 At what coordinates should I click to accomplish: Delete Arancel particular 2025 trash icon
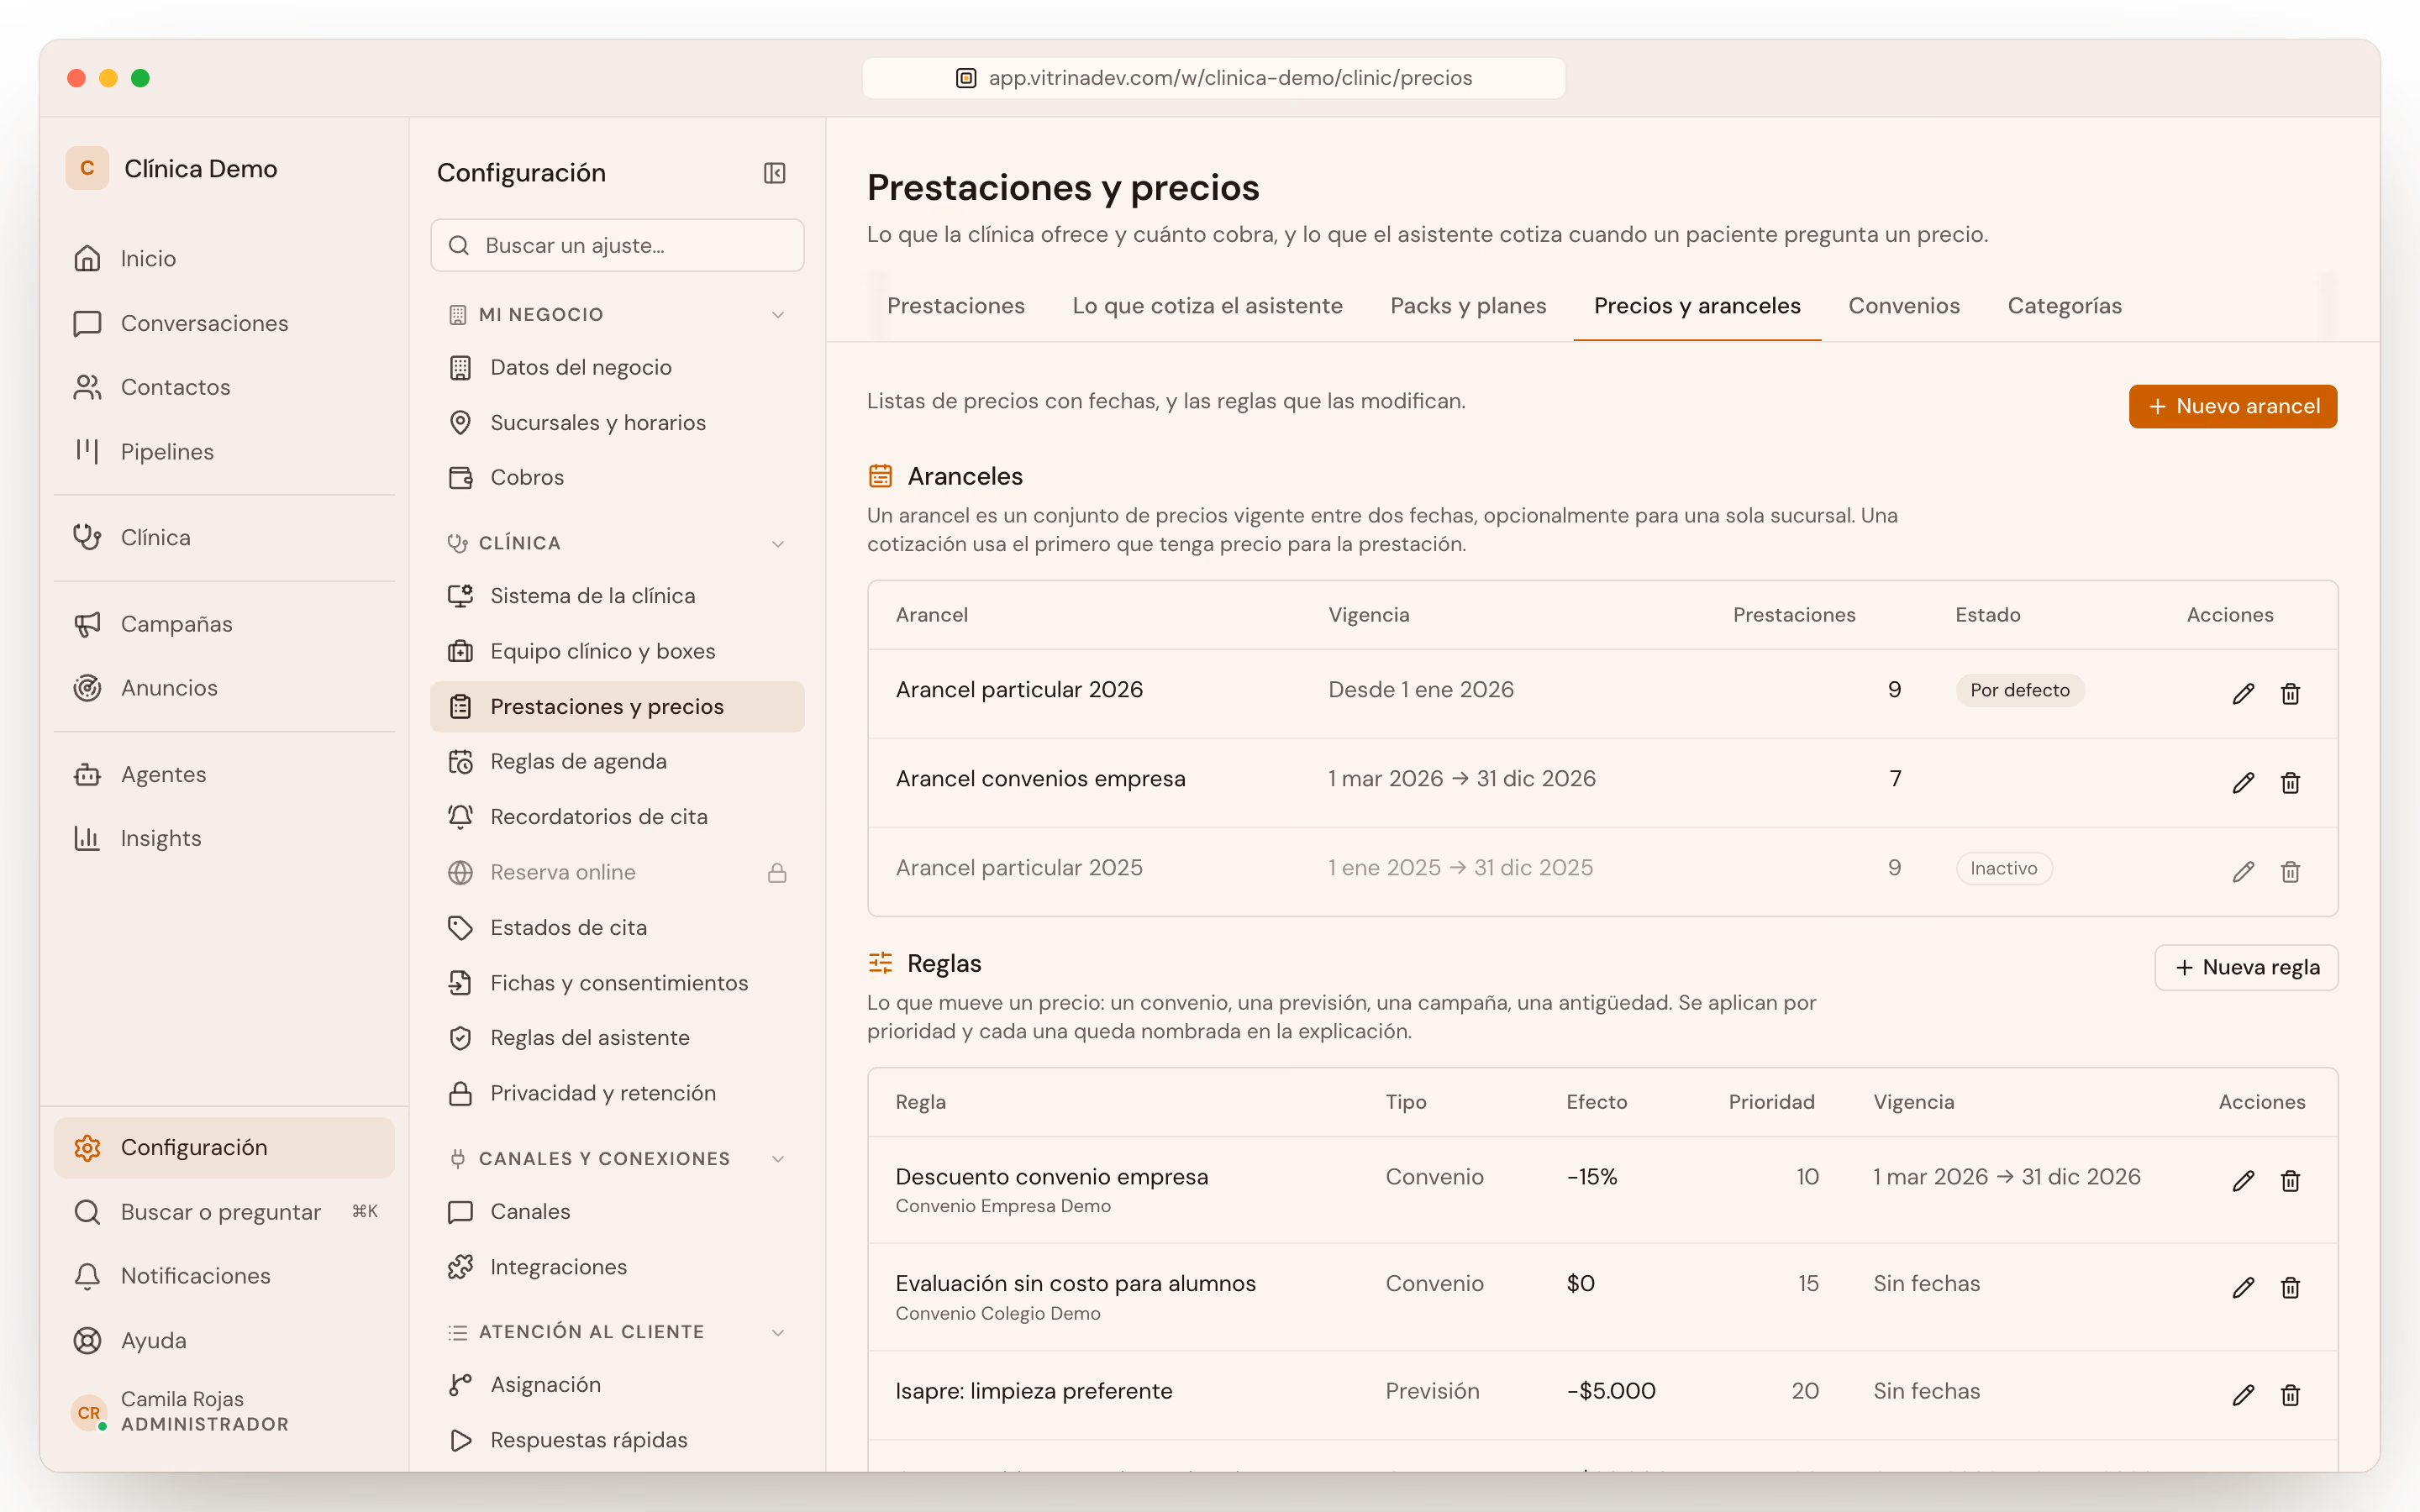2290,871
